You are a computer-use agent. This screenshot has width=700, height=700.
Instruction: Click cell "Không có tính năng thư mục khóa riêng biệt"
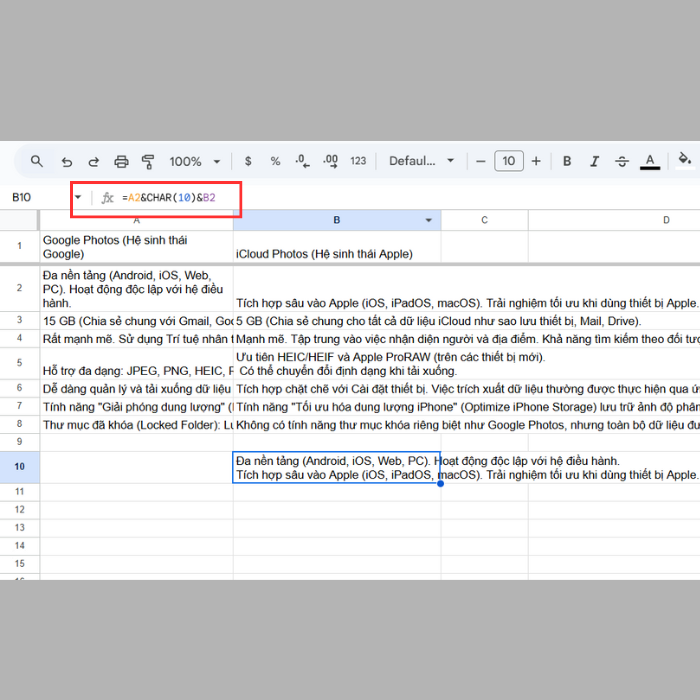click(337, 425)
